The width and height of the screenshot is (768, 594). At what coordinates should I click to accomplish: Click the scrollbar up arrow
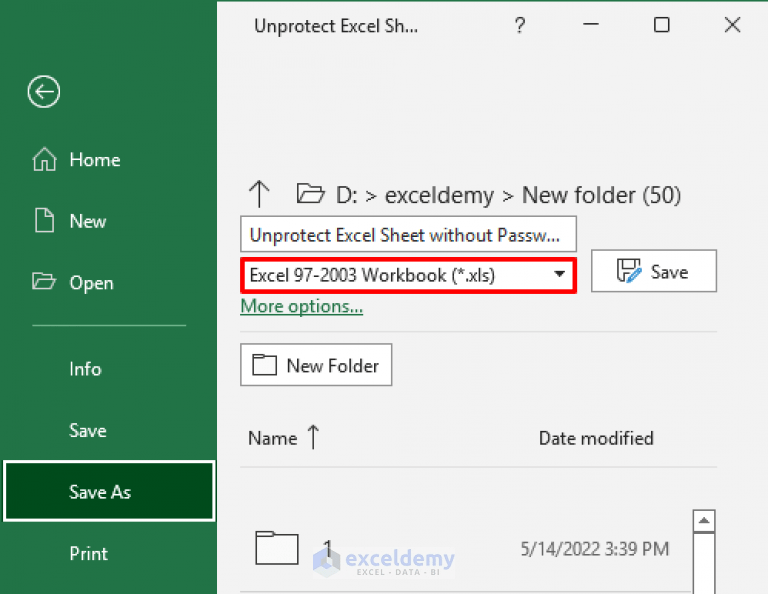click(x=704, y=521)
